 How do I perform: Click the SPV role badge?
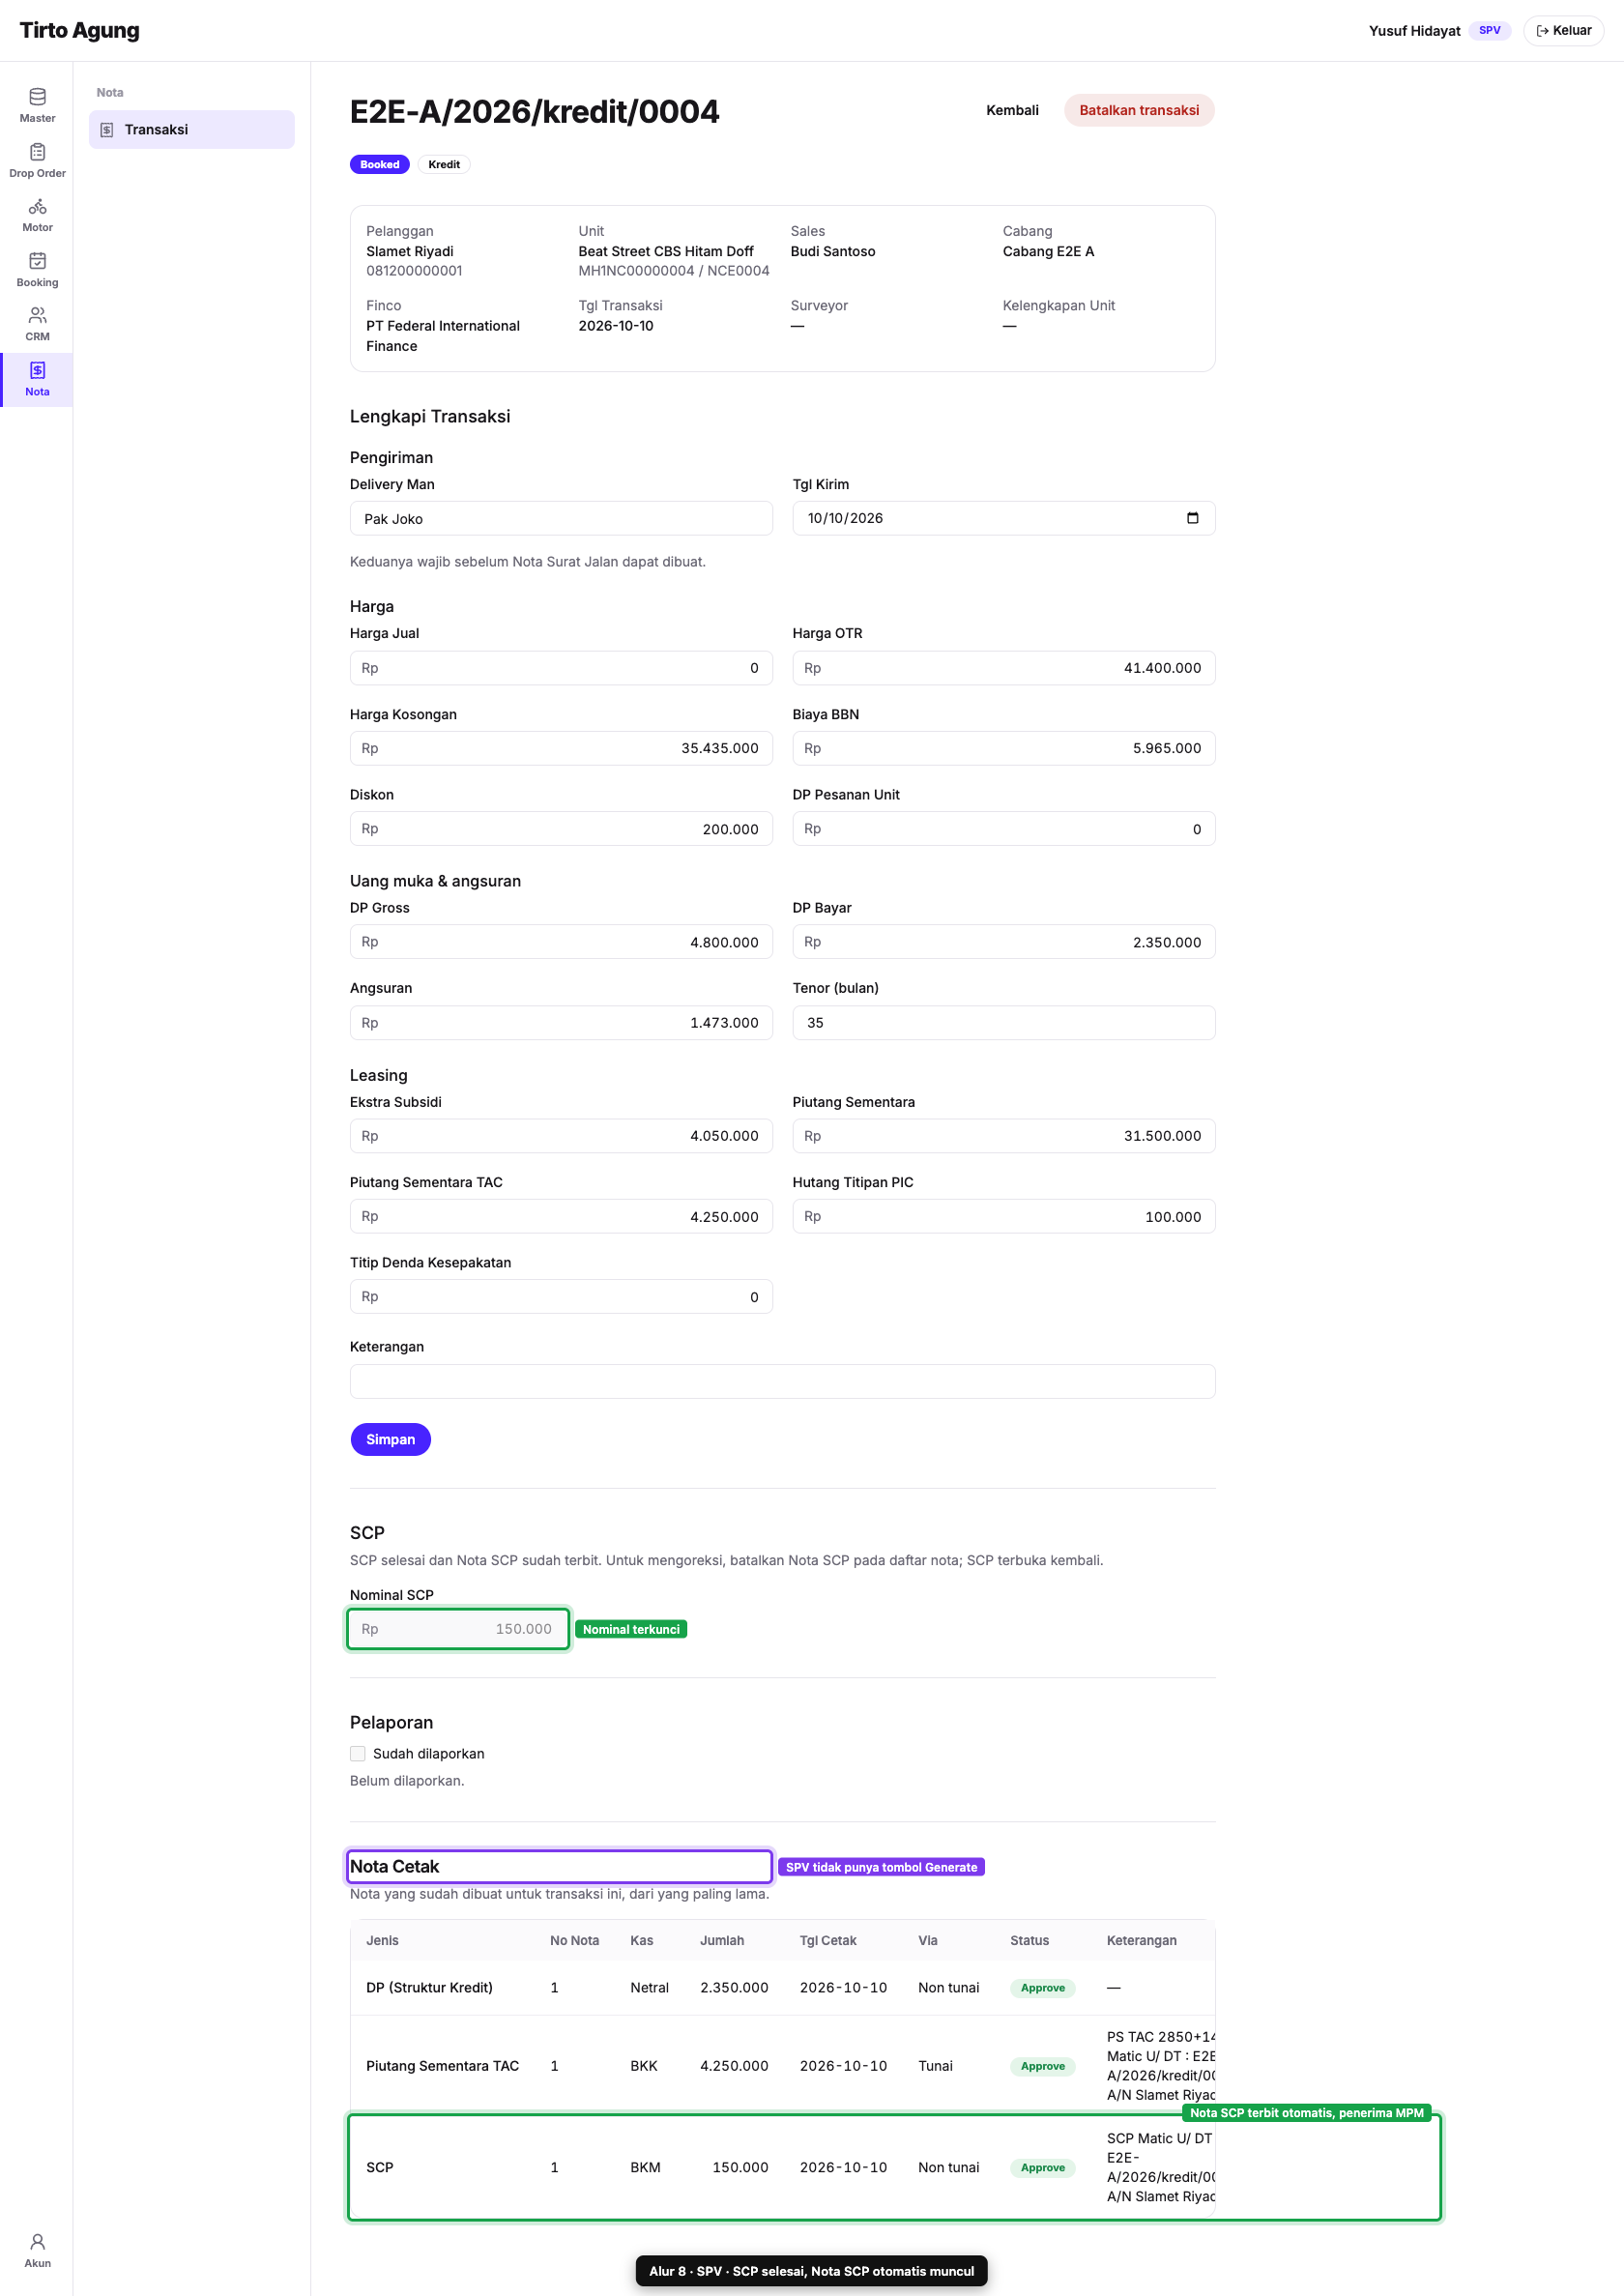(x=1489, y=30)
